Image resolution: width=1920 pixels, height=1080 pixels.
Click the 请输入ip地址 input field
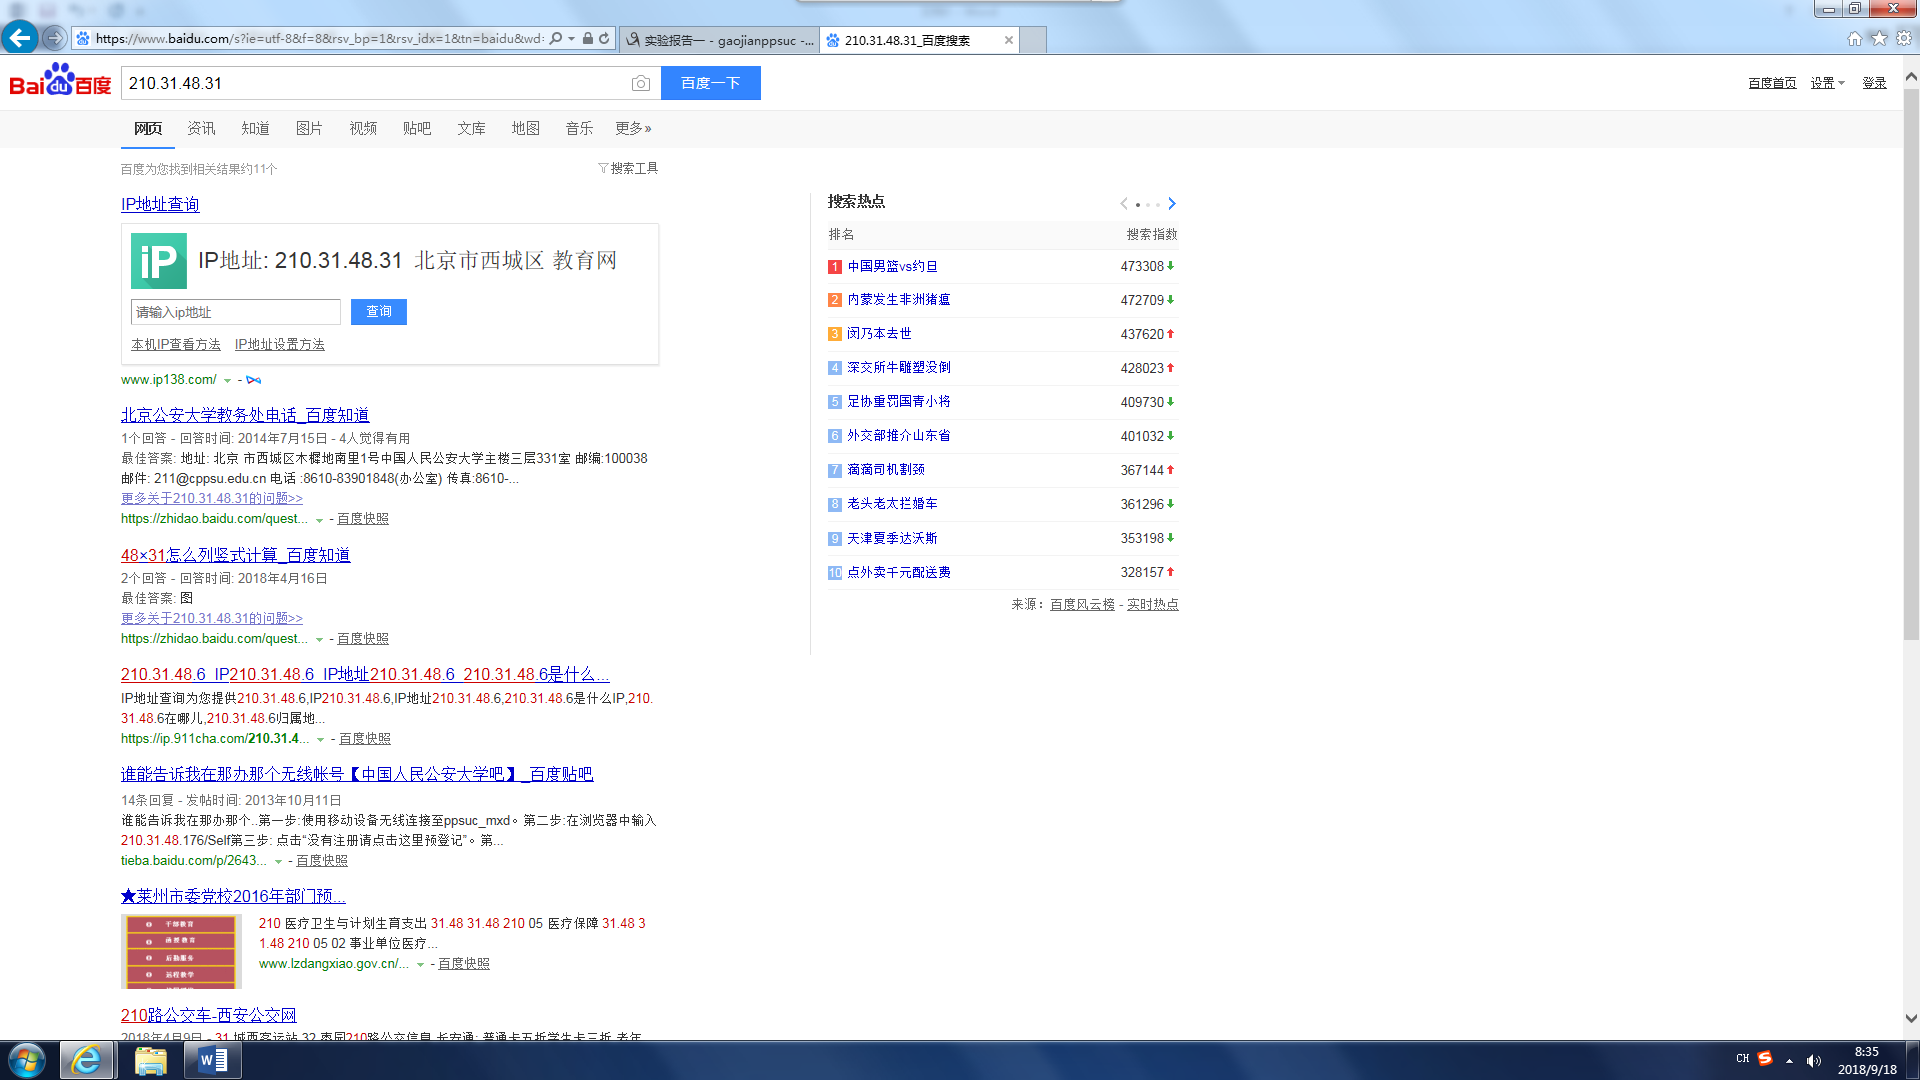235,312
